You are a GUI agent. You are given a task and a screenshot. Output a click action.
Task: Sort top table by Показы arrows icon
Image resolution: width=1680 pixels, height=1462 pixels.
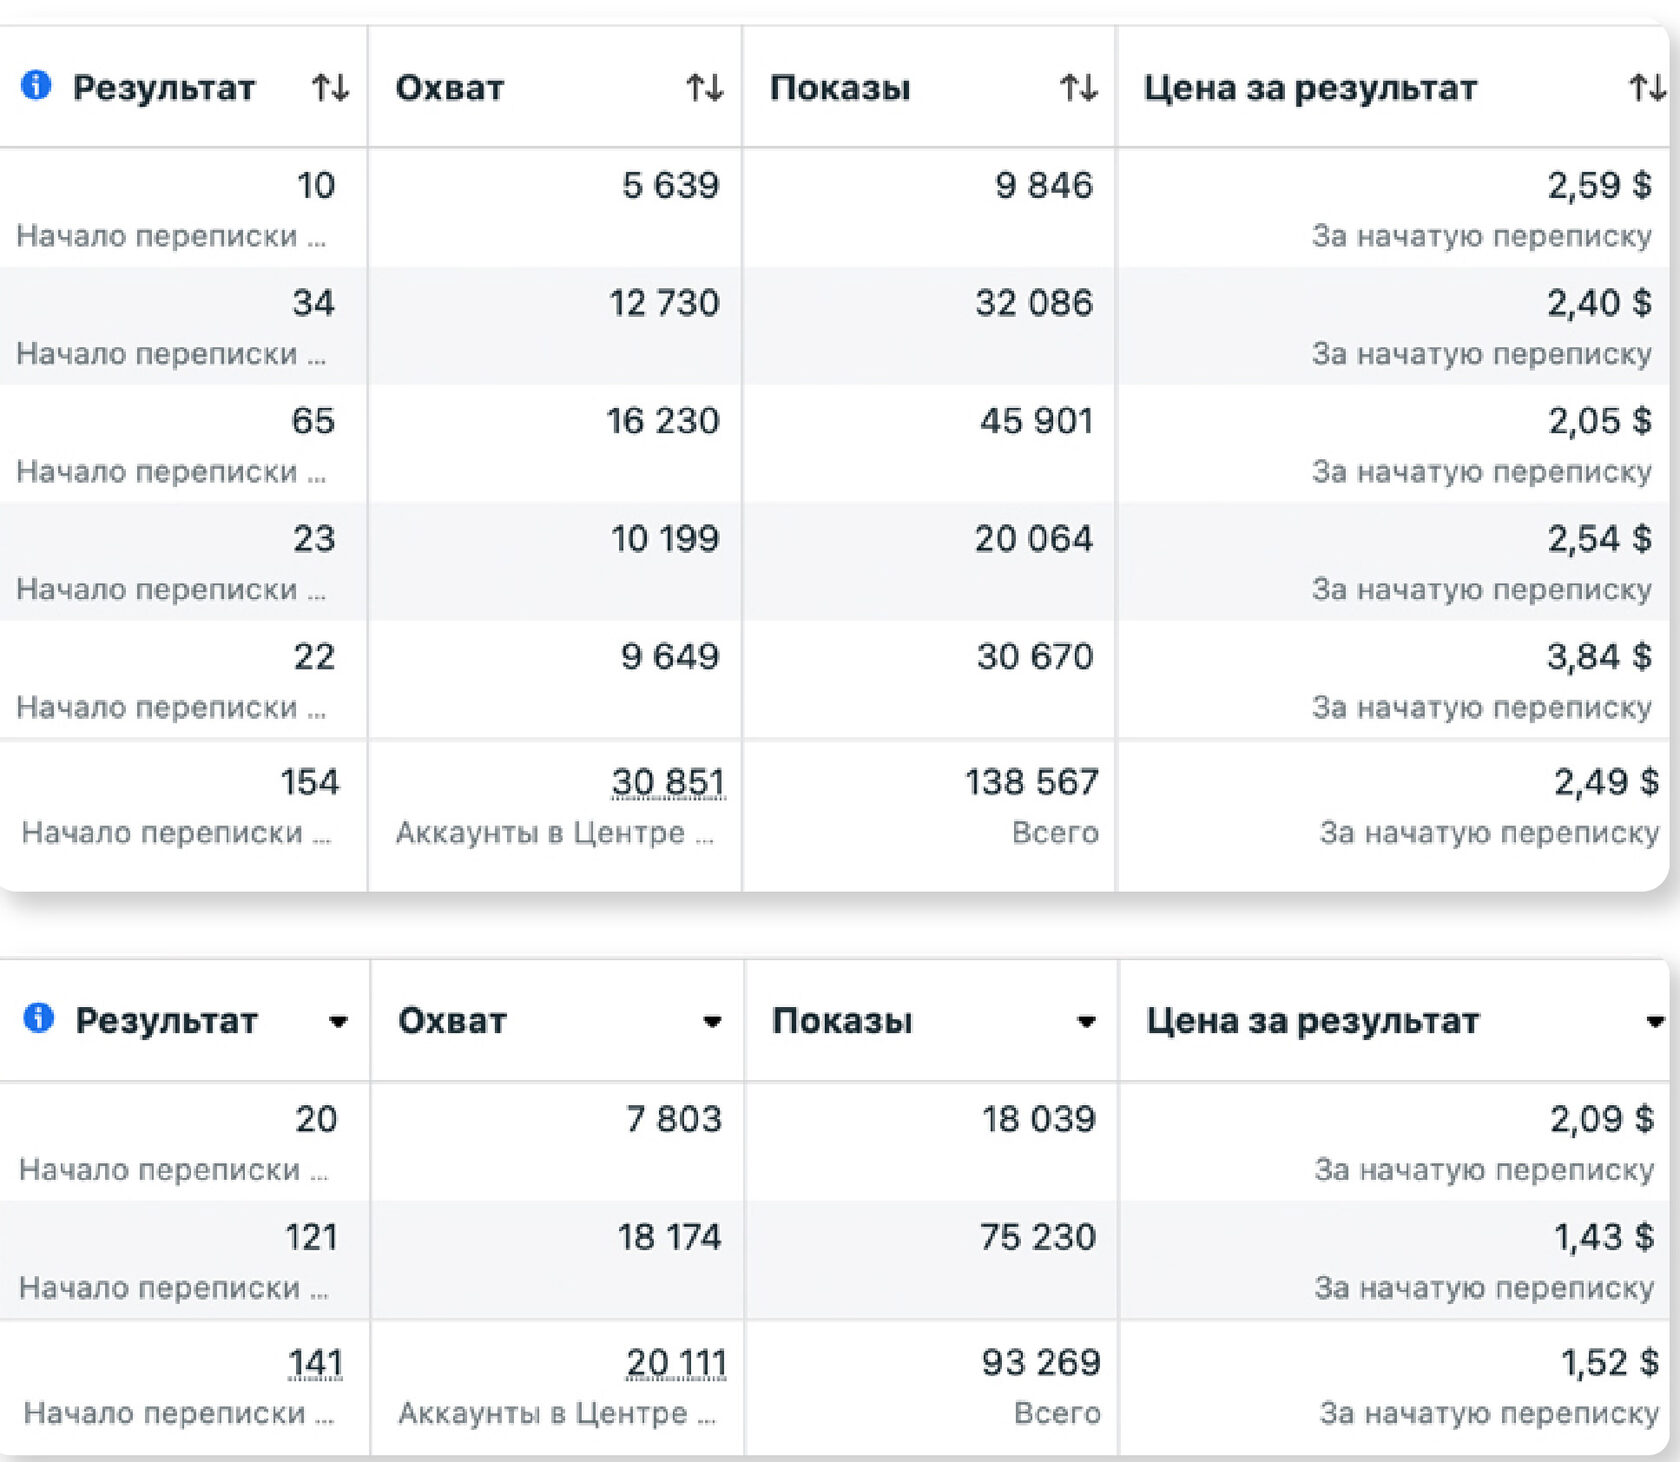pos(1079,88)
